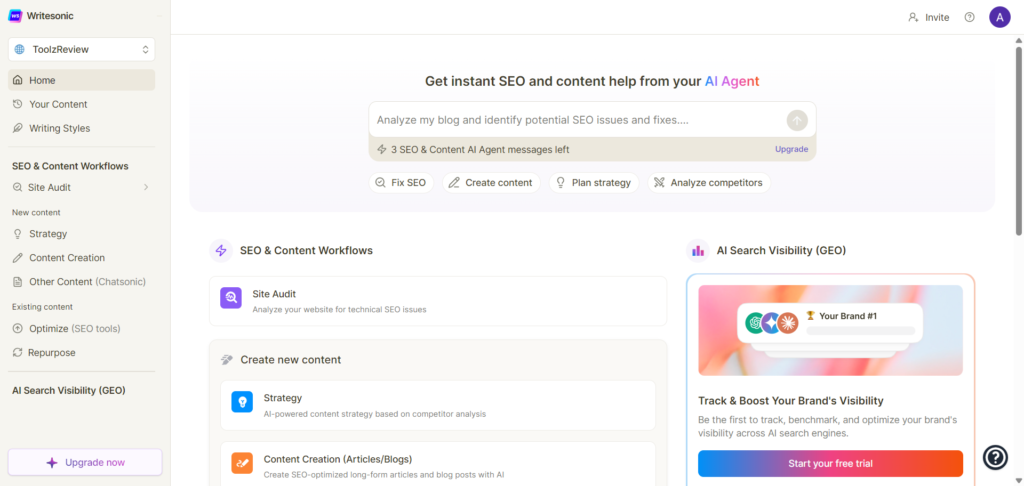Click the Writesonic logo icon
Image resolution: width=1024 pixels, height=486 pixels.
tap(15, 16)
